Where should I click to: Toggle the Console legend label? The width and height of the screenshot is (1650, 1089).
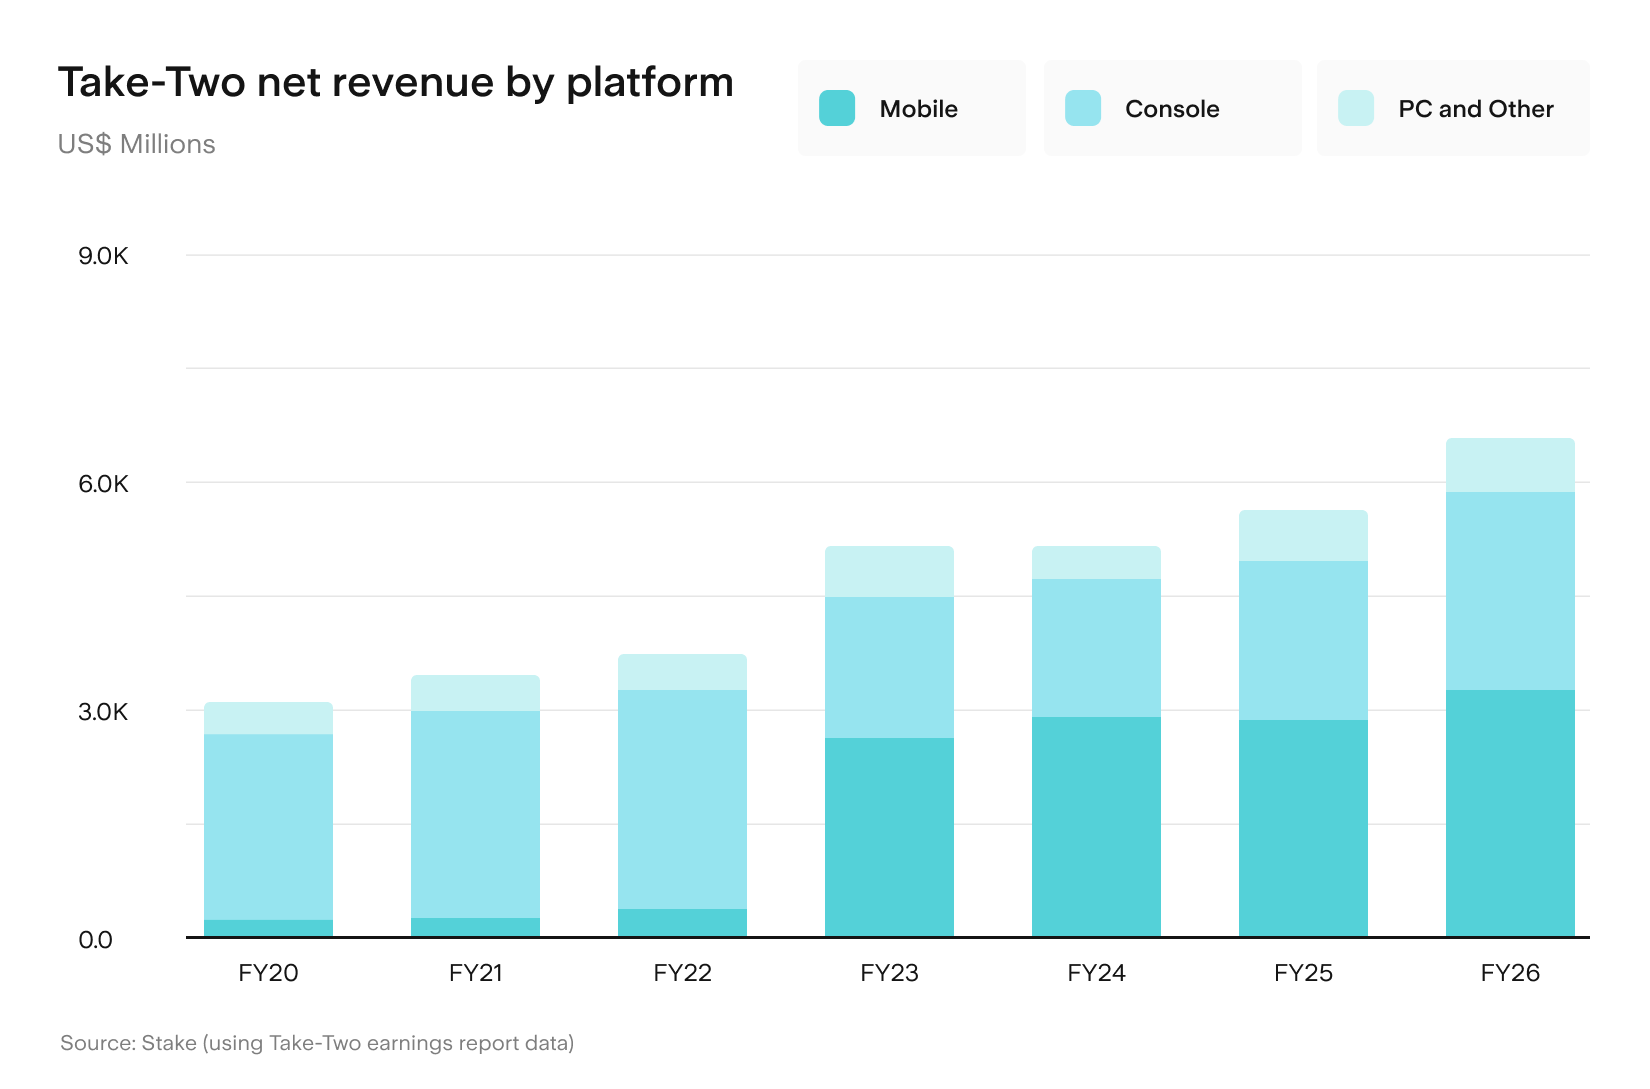(1172, 109)
